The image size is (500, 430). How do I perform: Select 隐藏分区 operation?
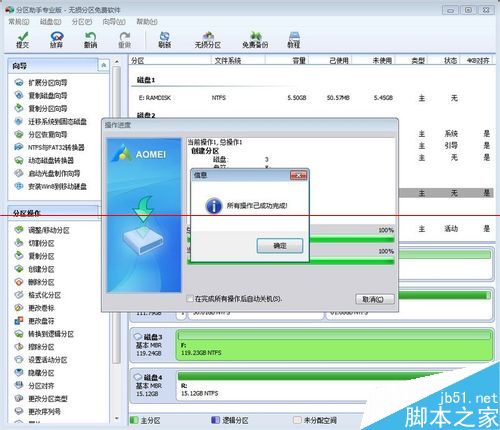35,373
